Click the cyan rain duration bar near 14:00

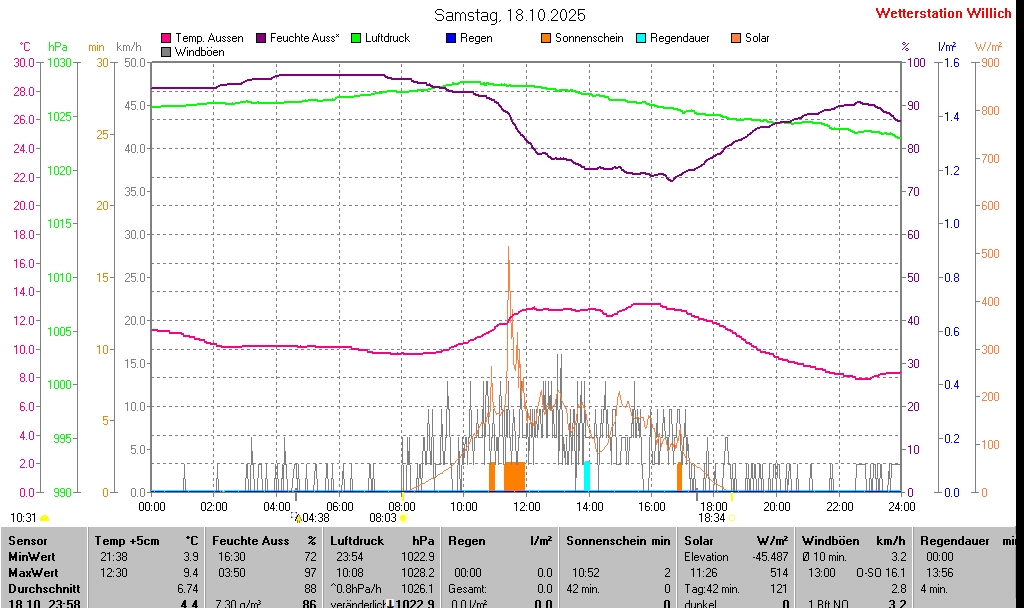coord(587,476)
